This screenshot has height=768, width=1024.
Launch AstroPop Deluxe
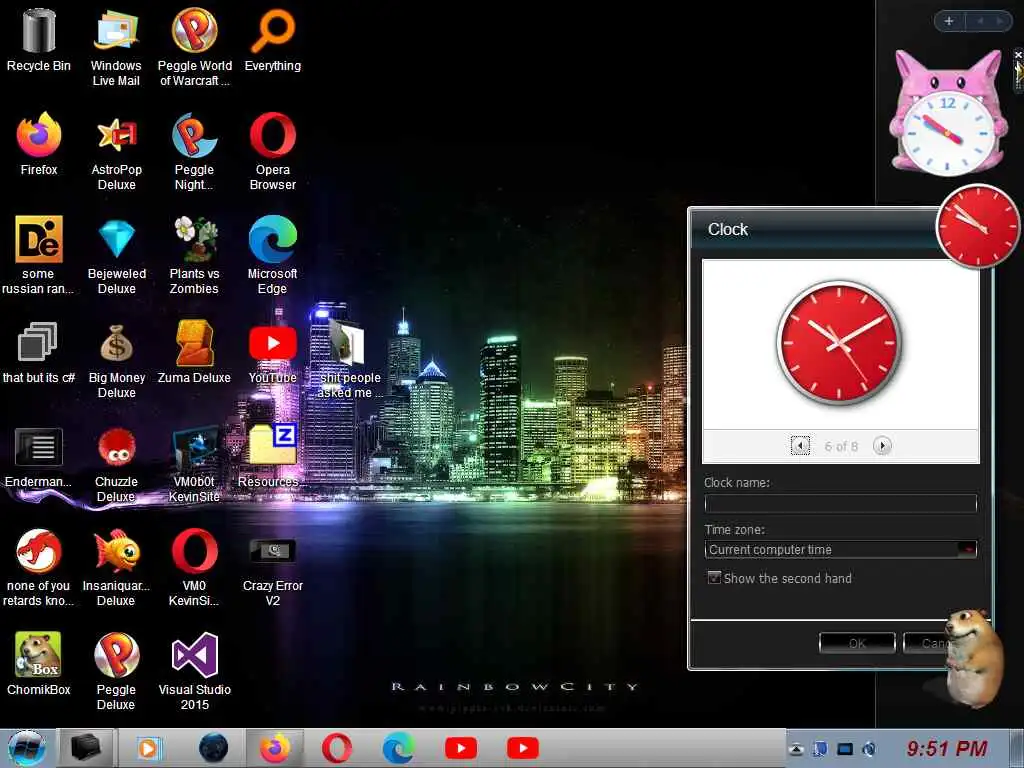(116, 152)
